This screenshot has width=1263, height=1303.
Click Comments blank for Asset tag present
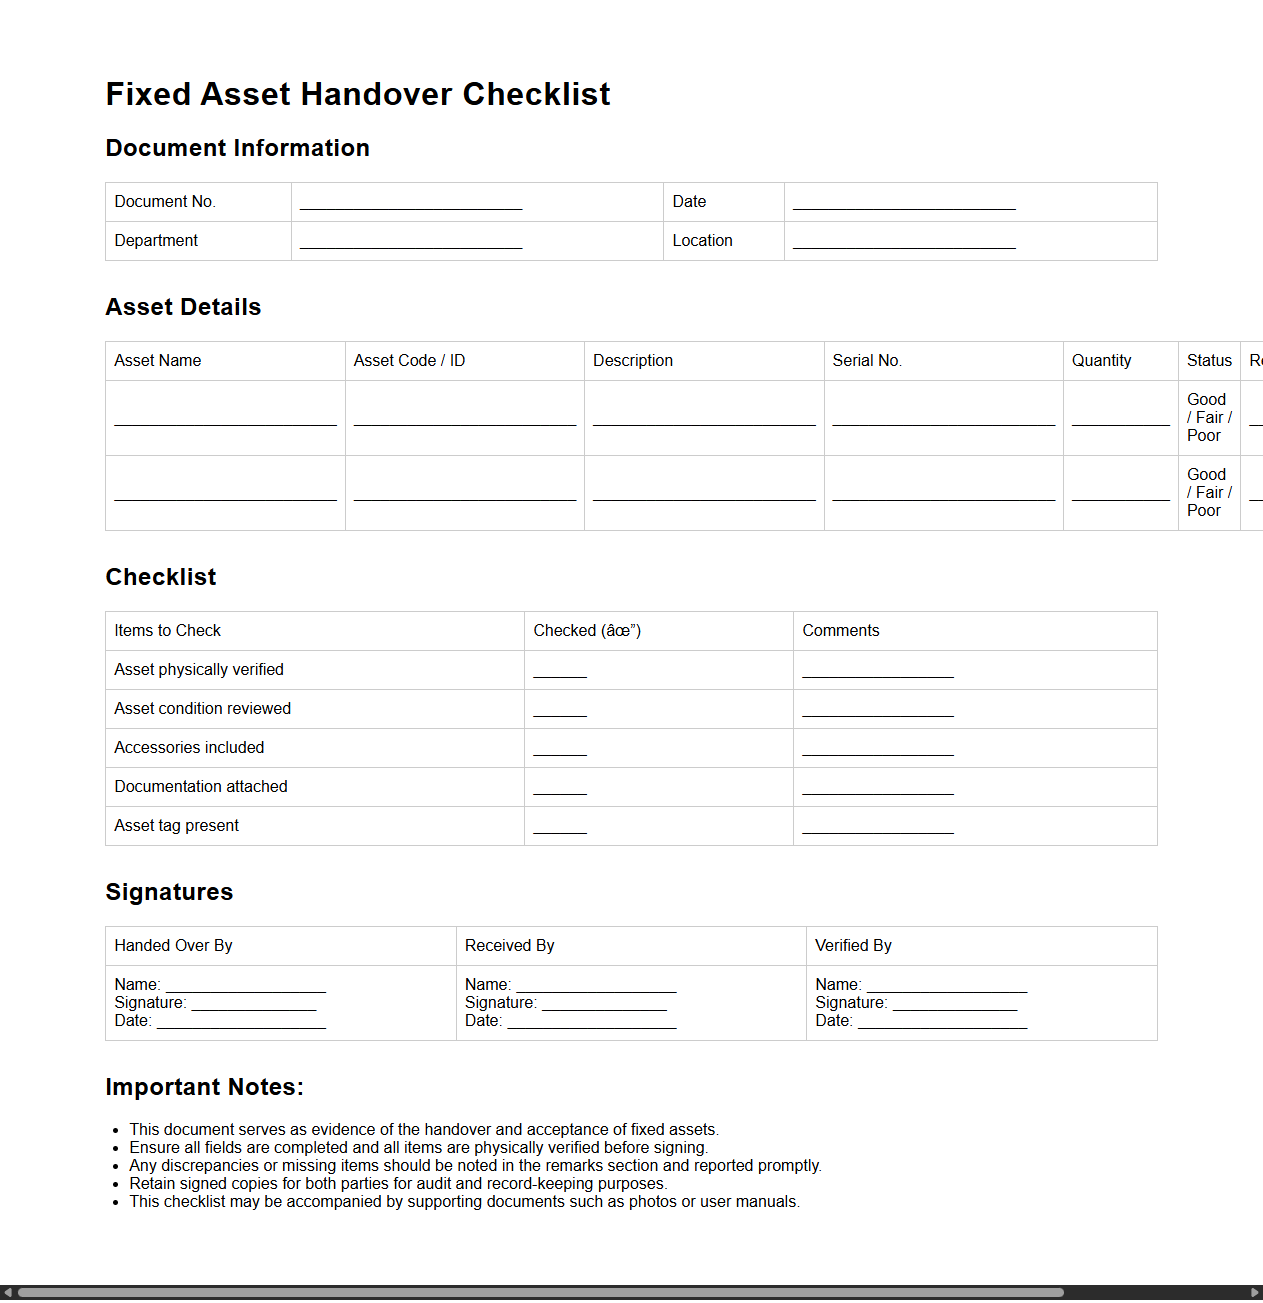coord(877,826)
